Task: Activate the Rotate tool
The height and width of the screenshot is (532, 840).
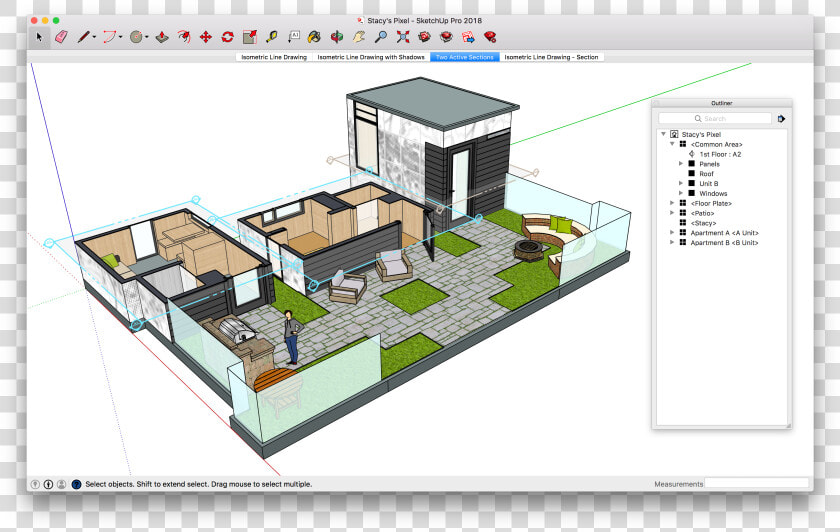Action: click(228, 37)
